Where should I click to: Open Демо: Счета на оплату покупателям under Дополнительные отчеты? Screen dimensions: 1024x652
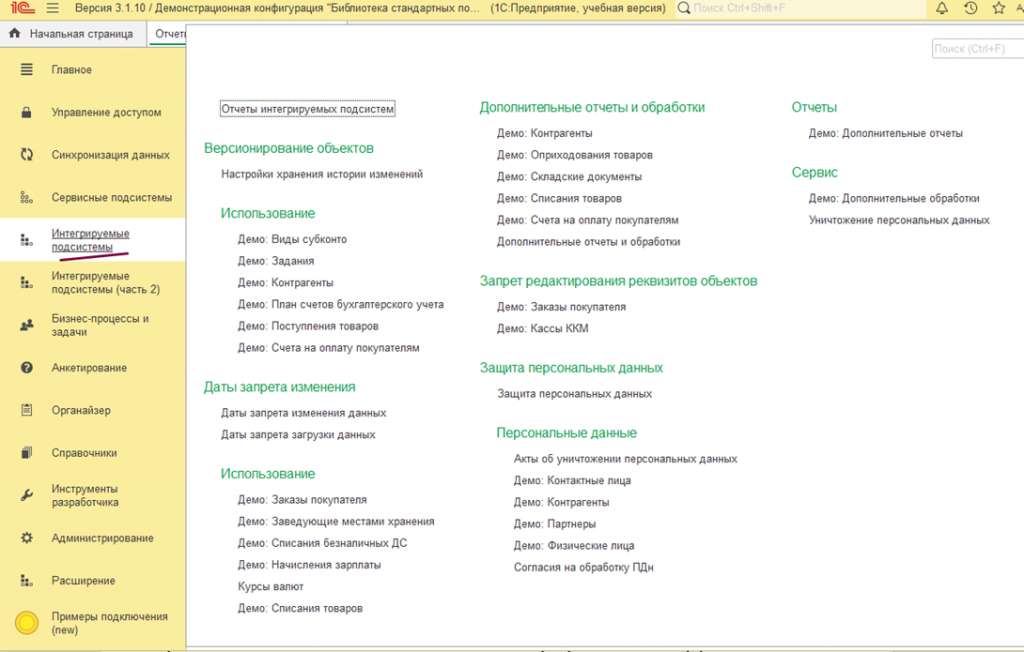(x=587, y=220)
